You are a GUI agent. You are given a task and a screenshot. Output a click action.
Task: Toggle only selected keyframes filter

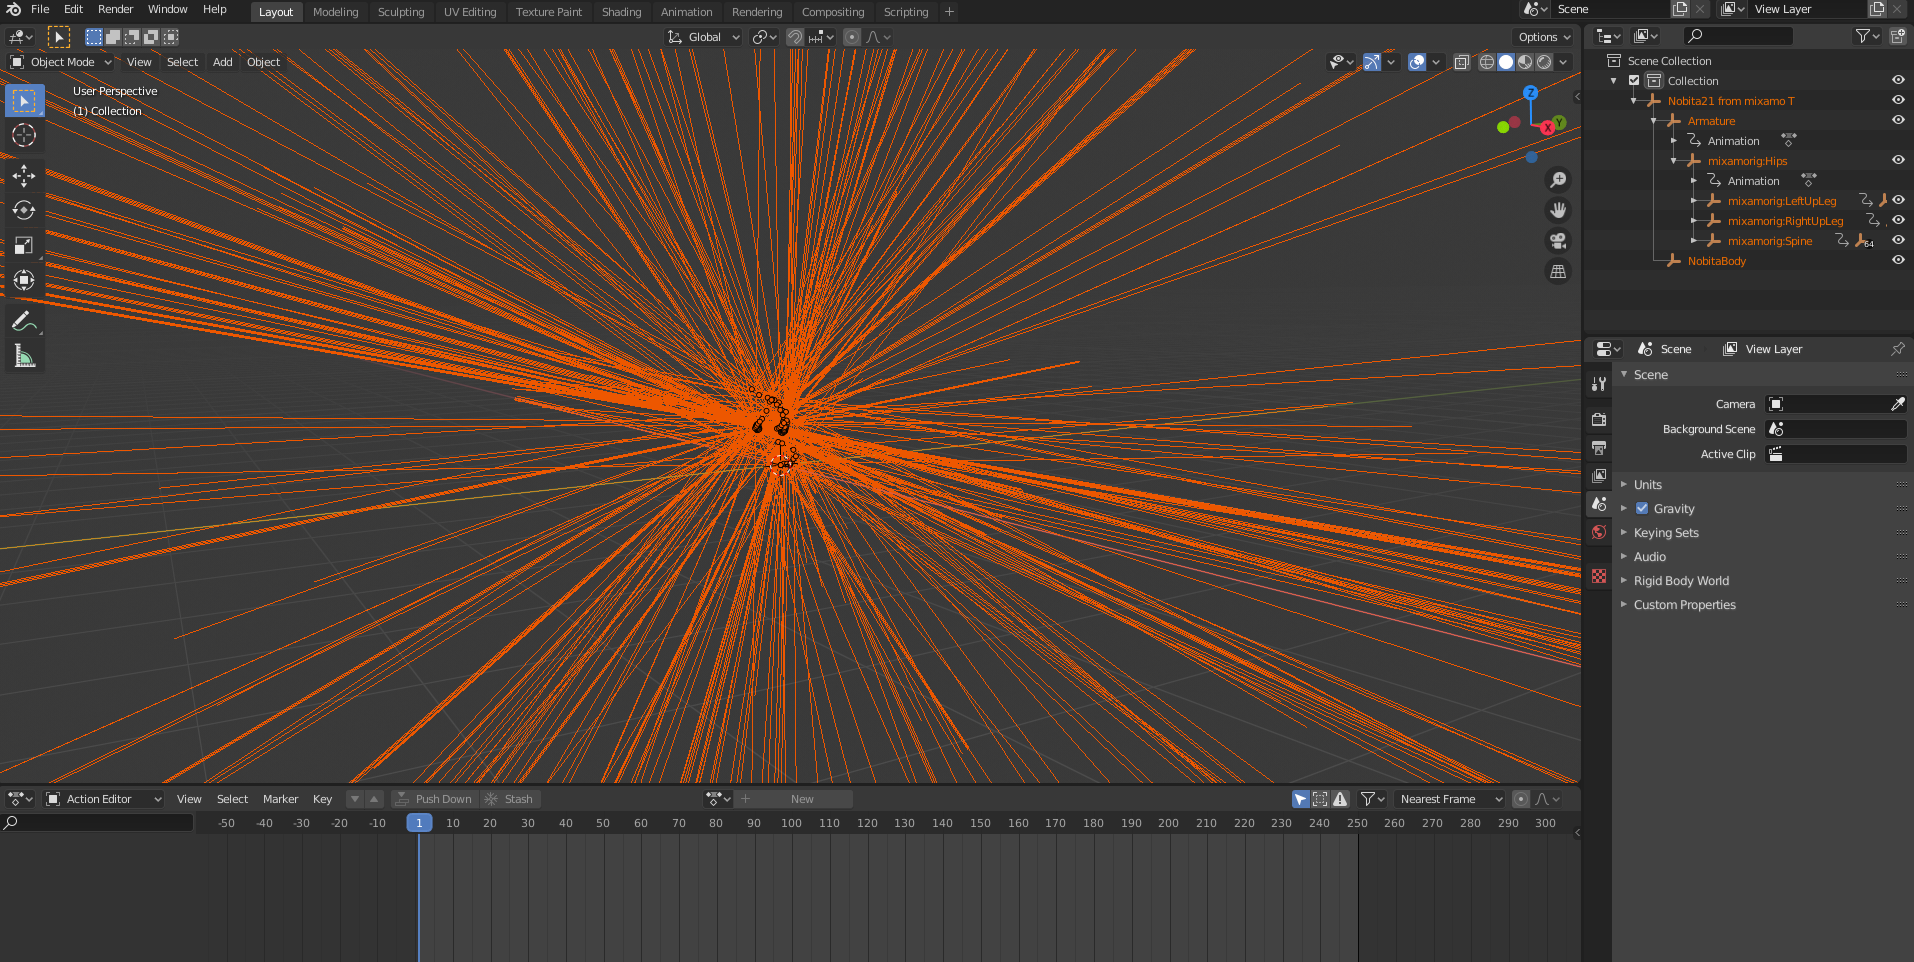pyautogui.click(x=1301, y=799)
